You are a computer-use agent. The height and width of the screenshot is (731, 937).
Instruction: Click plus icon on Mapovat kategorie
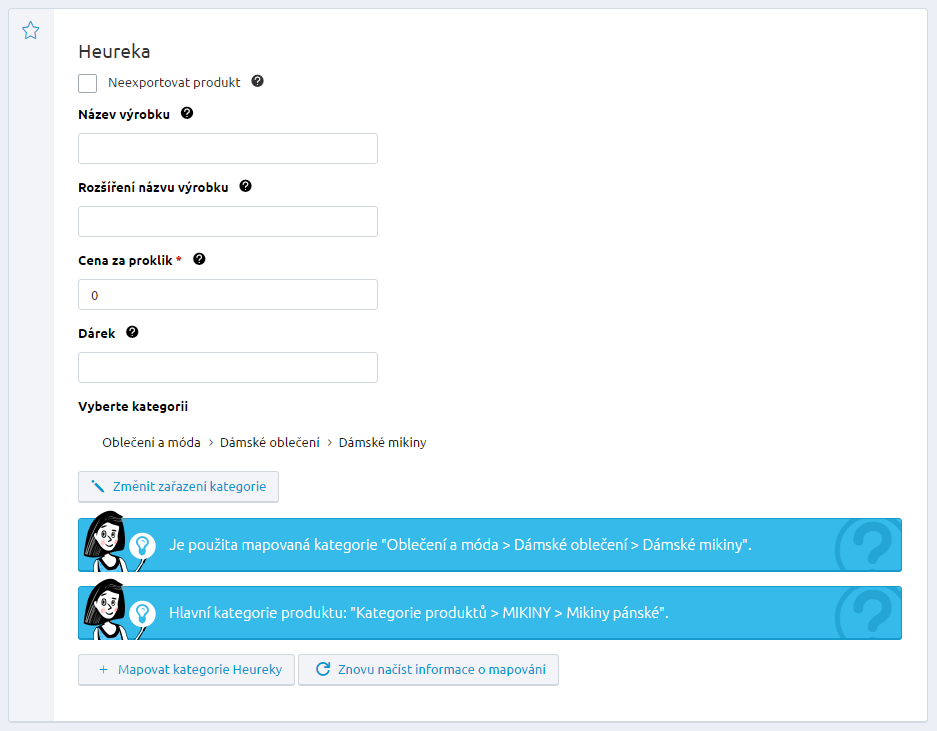tap(103, 669)
